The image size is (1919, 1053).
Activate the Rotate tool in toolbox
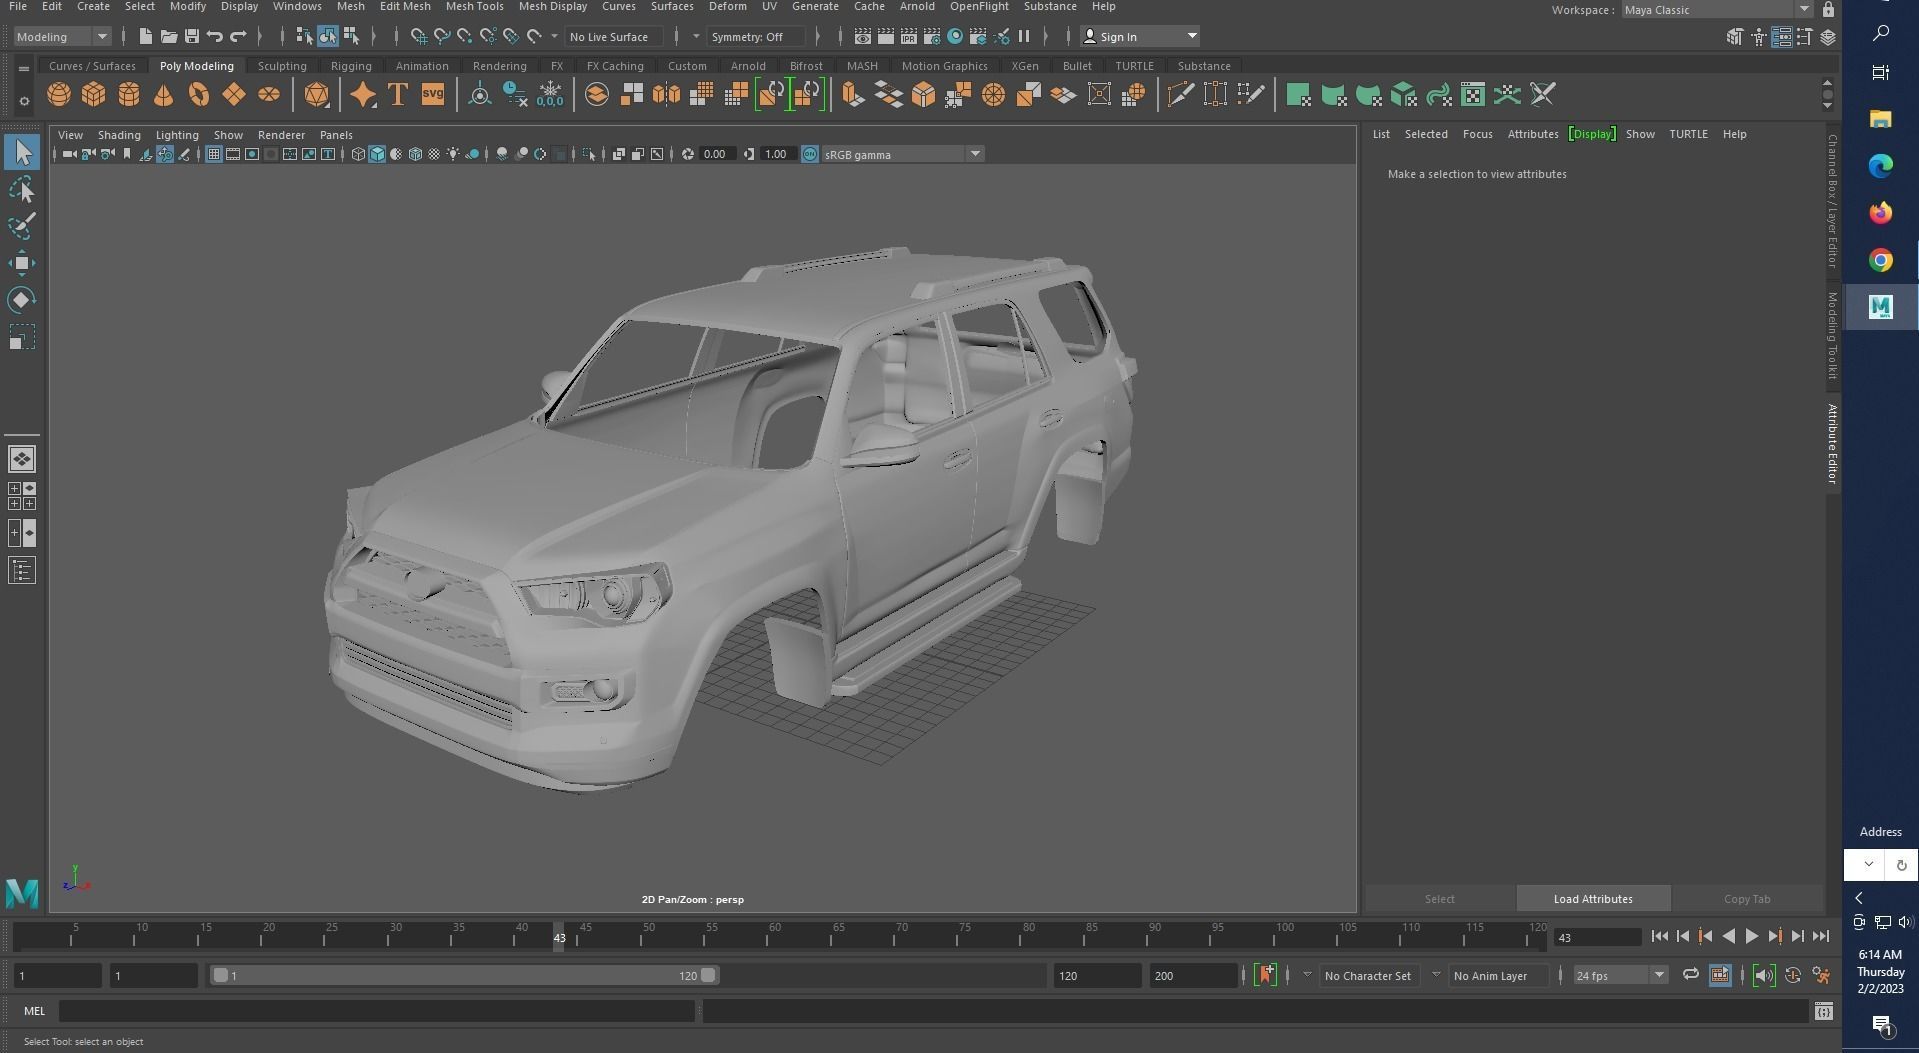pos(22,301)
